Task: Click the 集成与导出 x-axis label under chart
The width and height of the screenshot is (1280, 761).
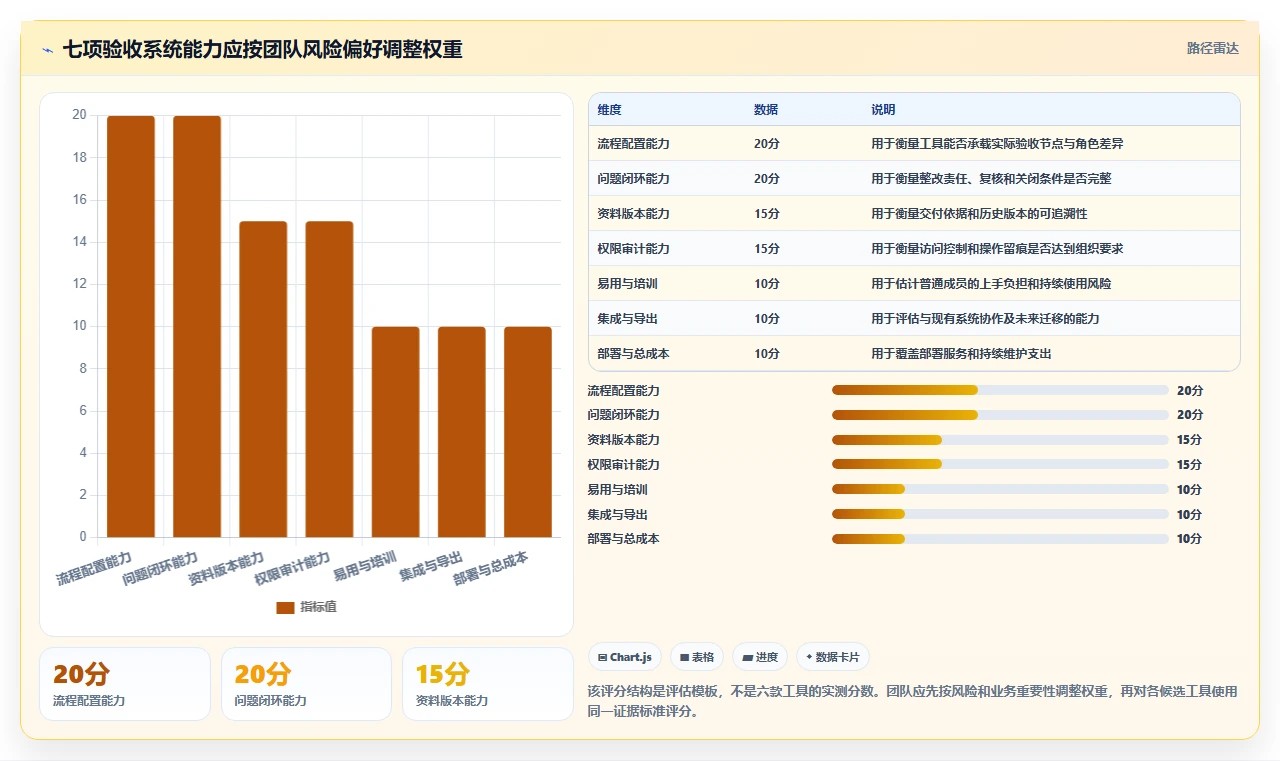Action: (x=432, y=564)
